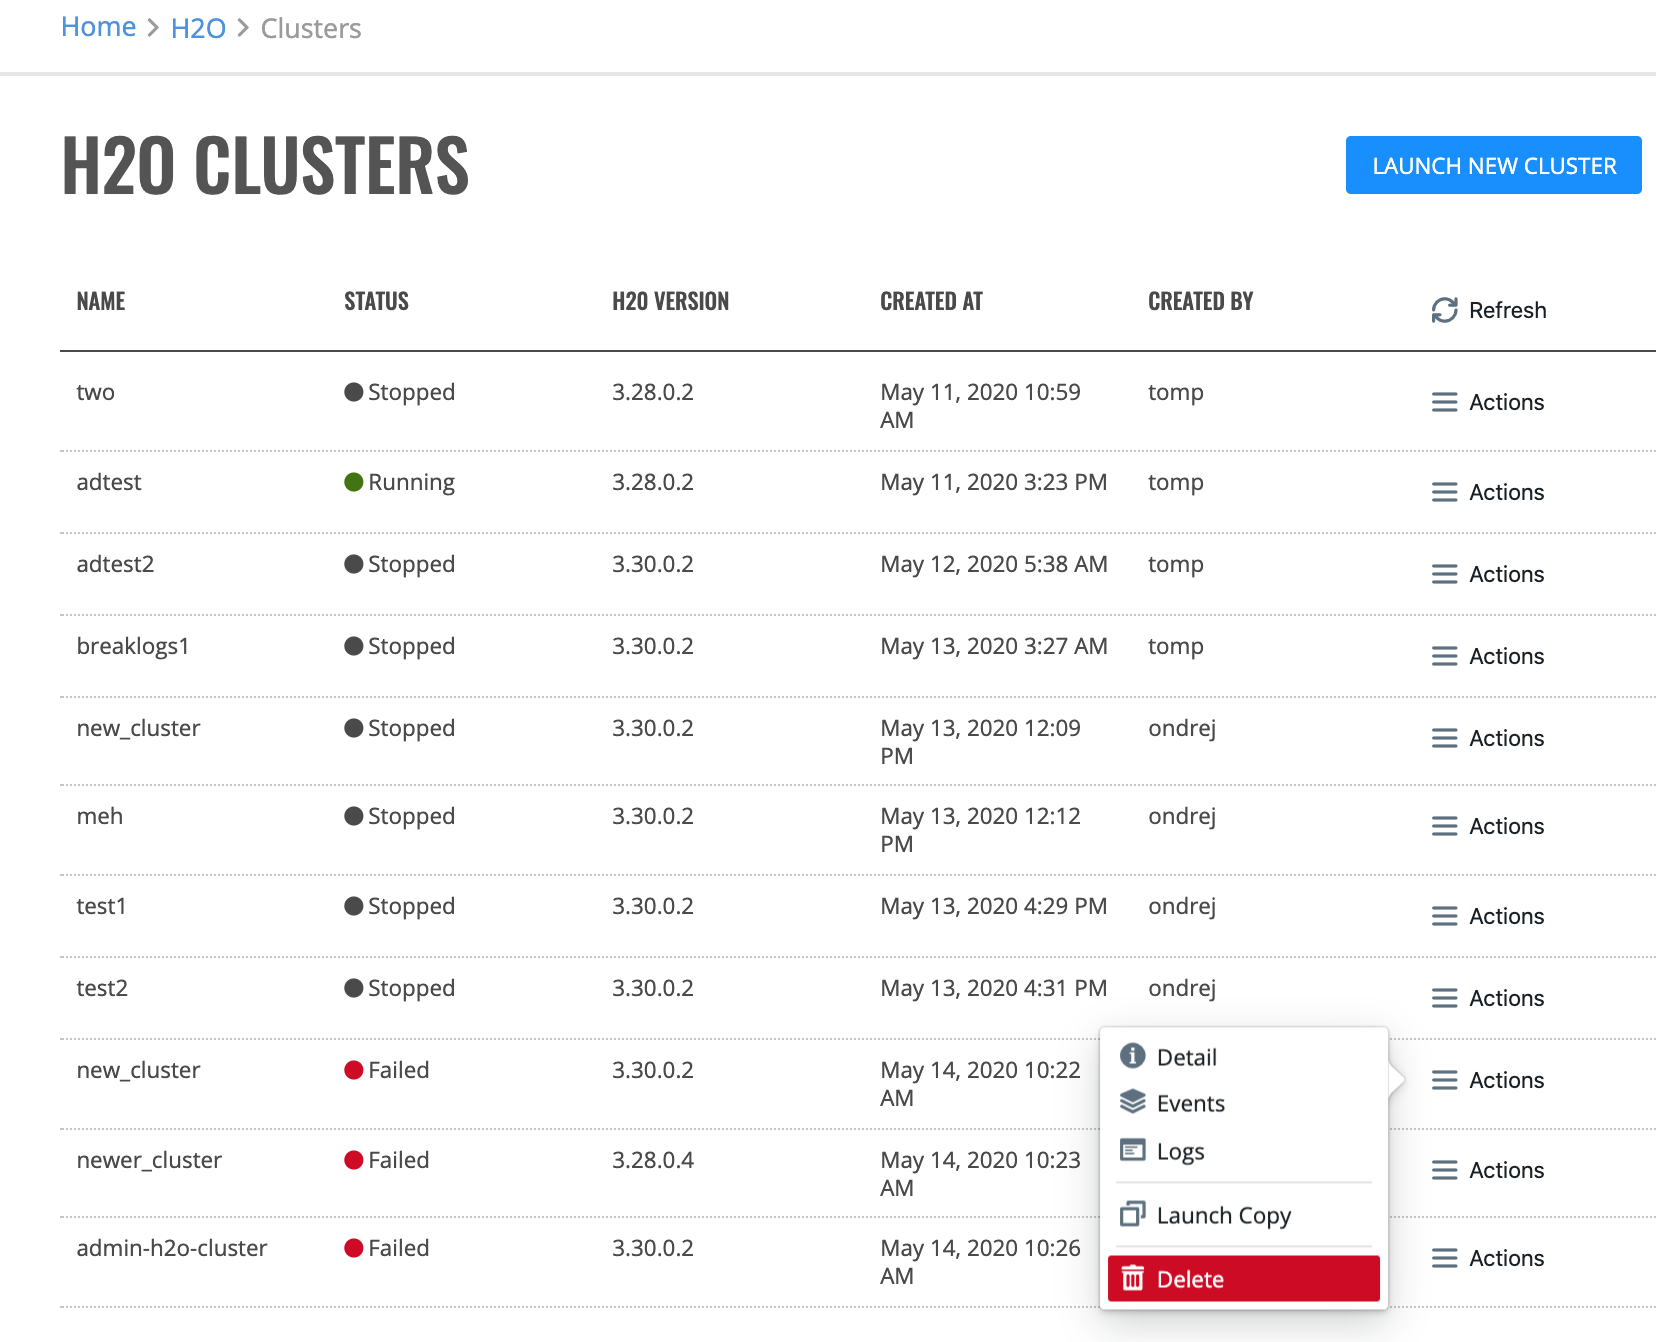Viewport: 1656px width, 1342px height.
Task: Click the STATUS column header
Action: click(376, 301)
